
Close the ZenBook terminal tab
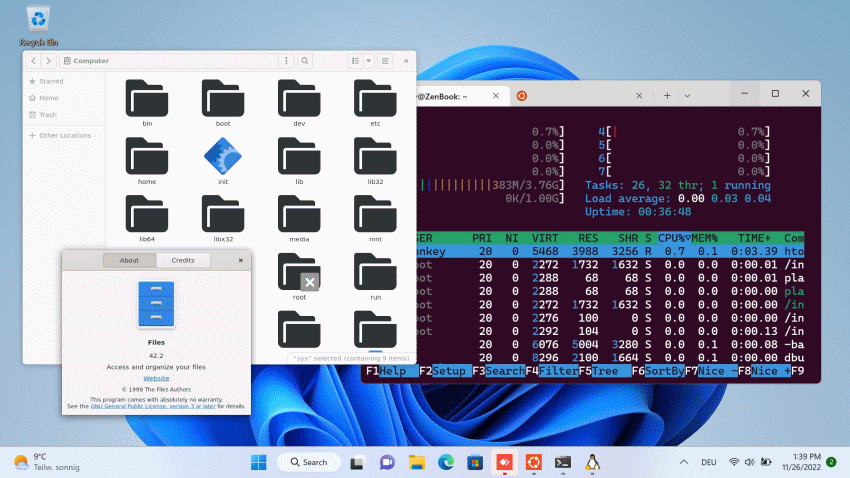[x=495, y=96]
